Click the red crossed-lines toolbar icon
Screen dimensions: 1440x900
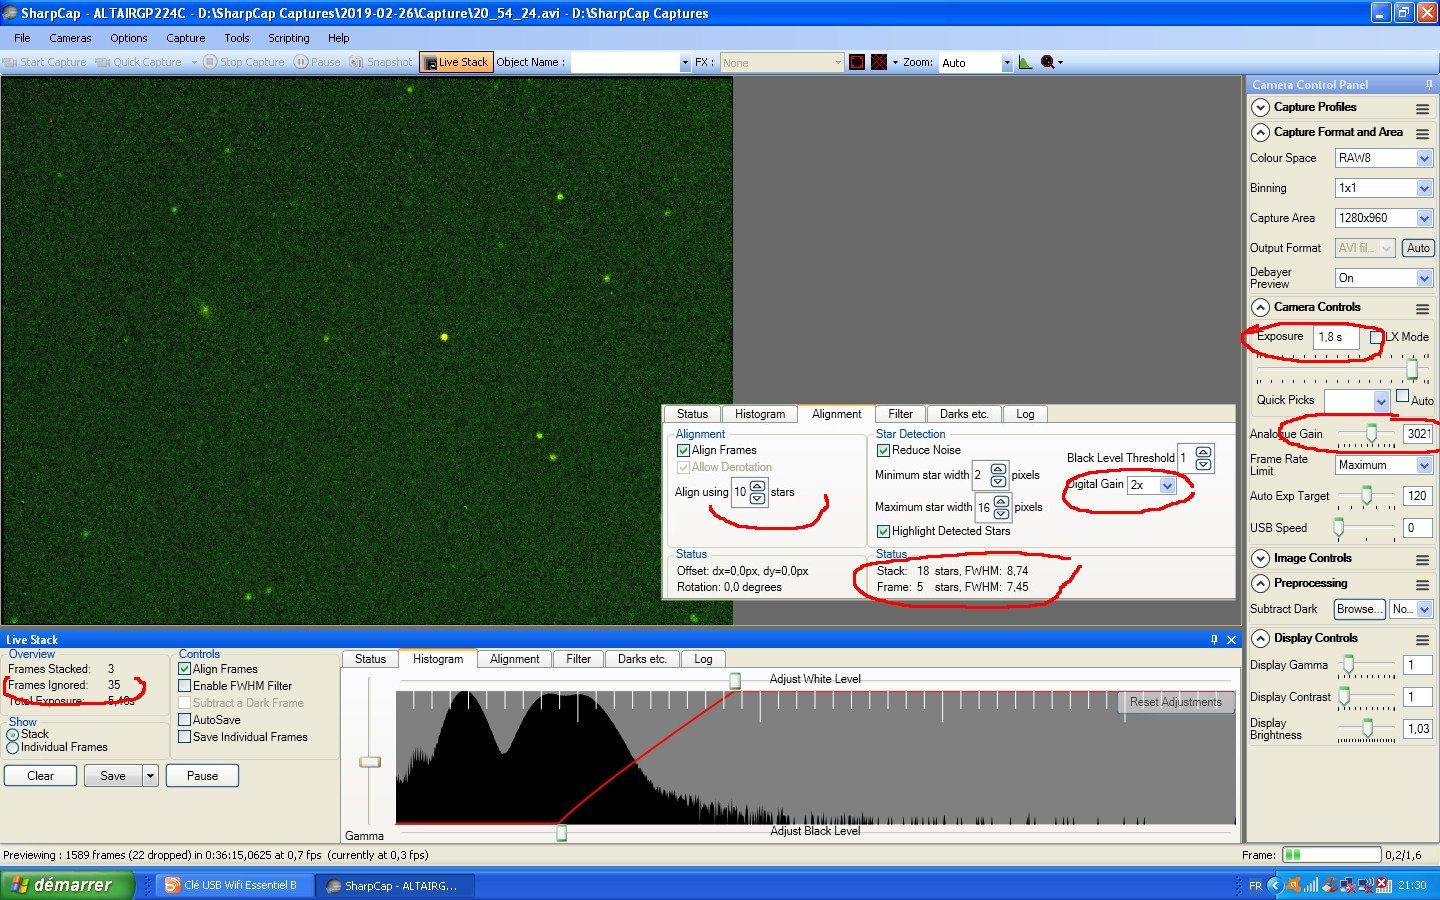[x=879, y=62]
